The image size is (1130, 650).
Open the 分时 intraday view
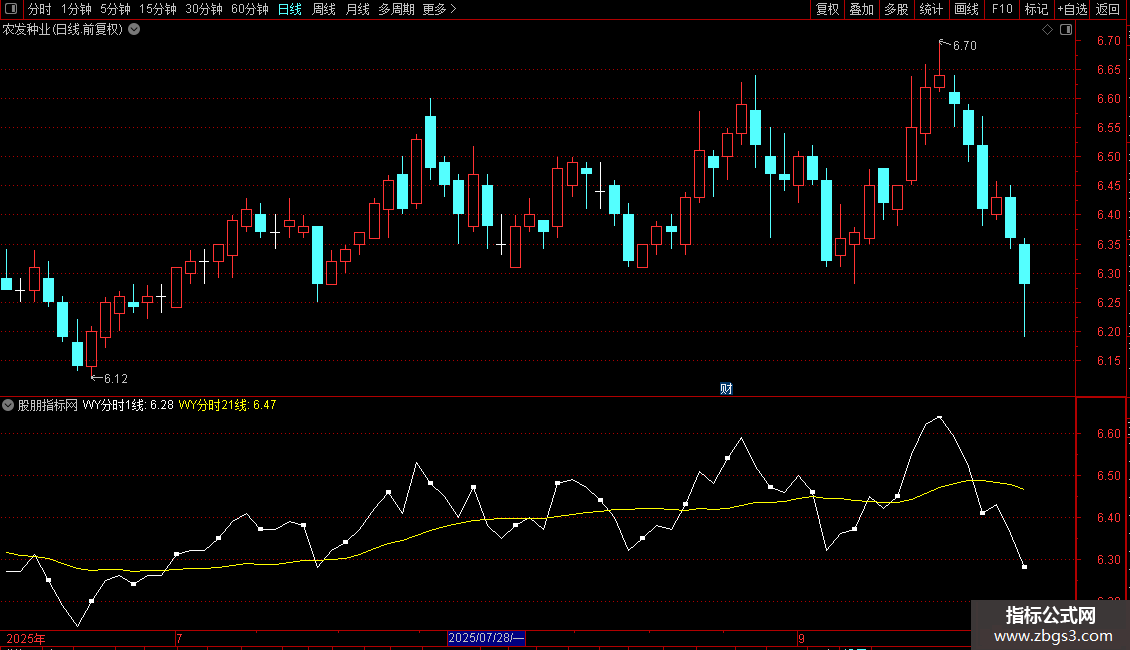click(40, 9)
